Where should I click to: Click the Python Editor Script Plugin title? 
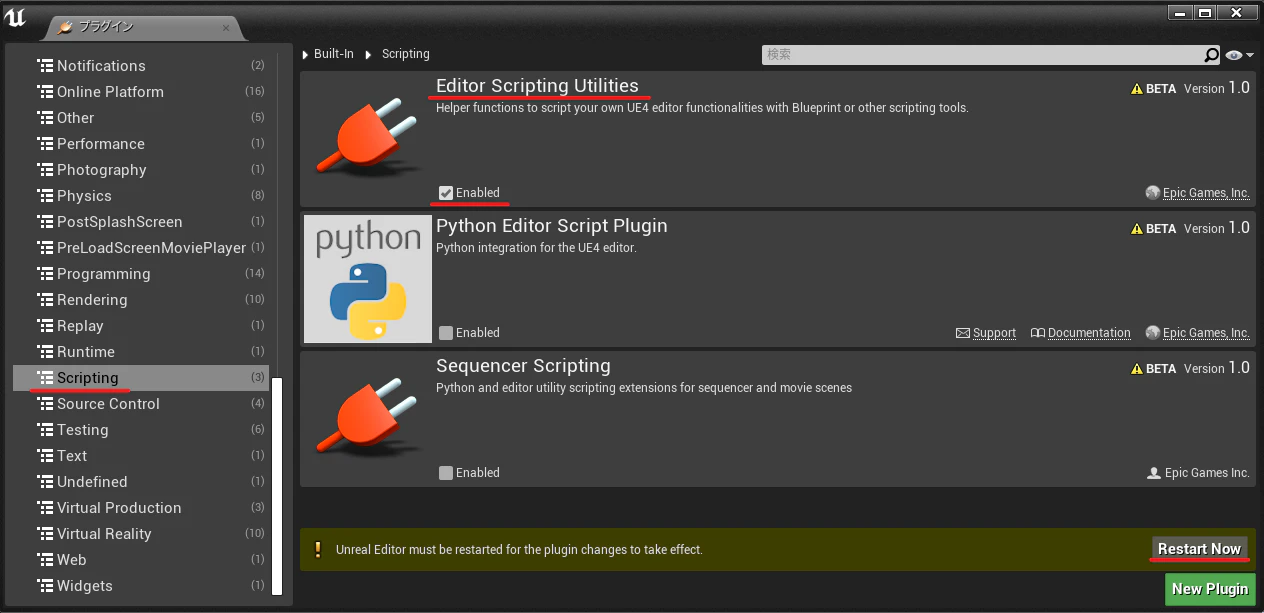(x=552, y=227)
